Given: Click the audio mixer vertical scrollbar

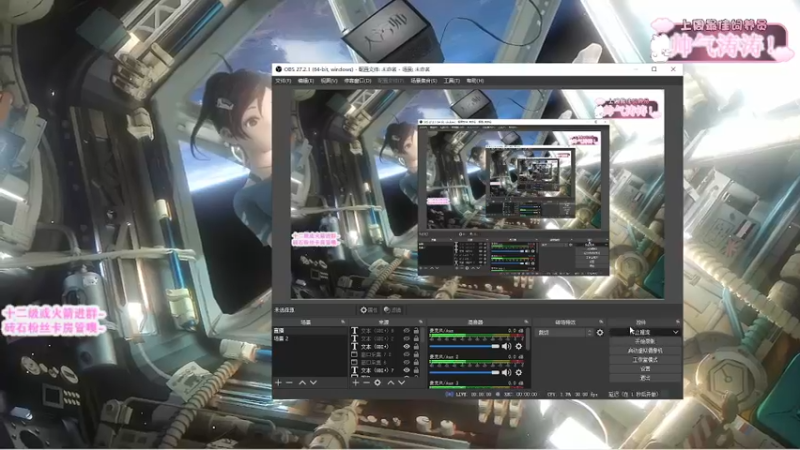Looking at the screenshot, I should pyautogui.click(x=528, y=339).
